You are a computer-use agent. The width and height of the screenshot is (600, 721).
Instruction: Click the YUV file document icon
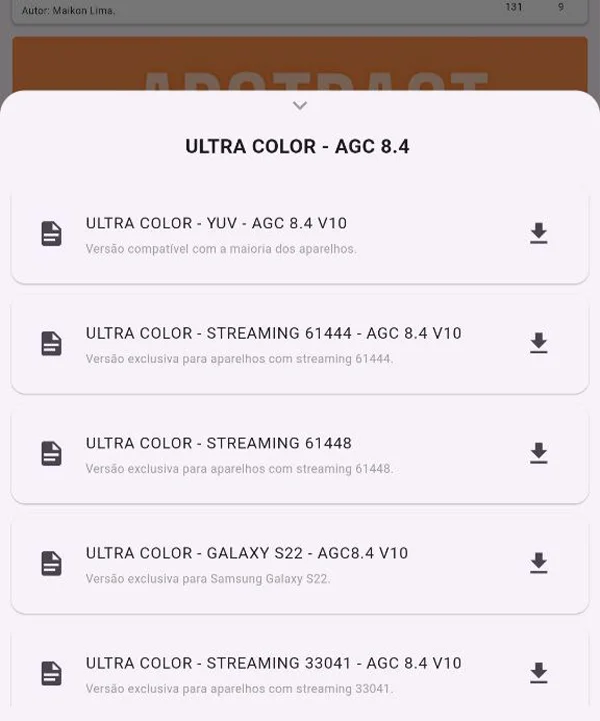coord(51,234)
